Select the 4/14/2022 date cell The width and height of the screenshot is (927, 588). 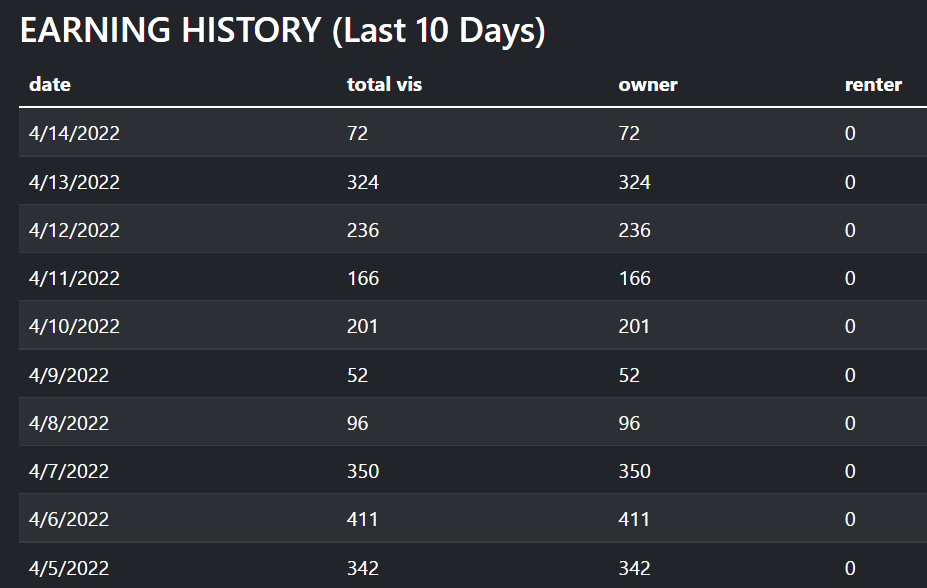(74, 133)
